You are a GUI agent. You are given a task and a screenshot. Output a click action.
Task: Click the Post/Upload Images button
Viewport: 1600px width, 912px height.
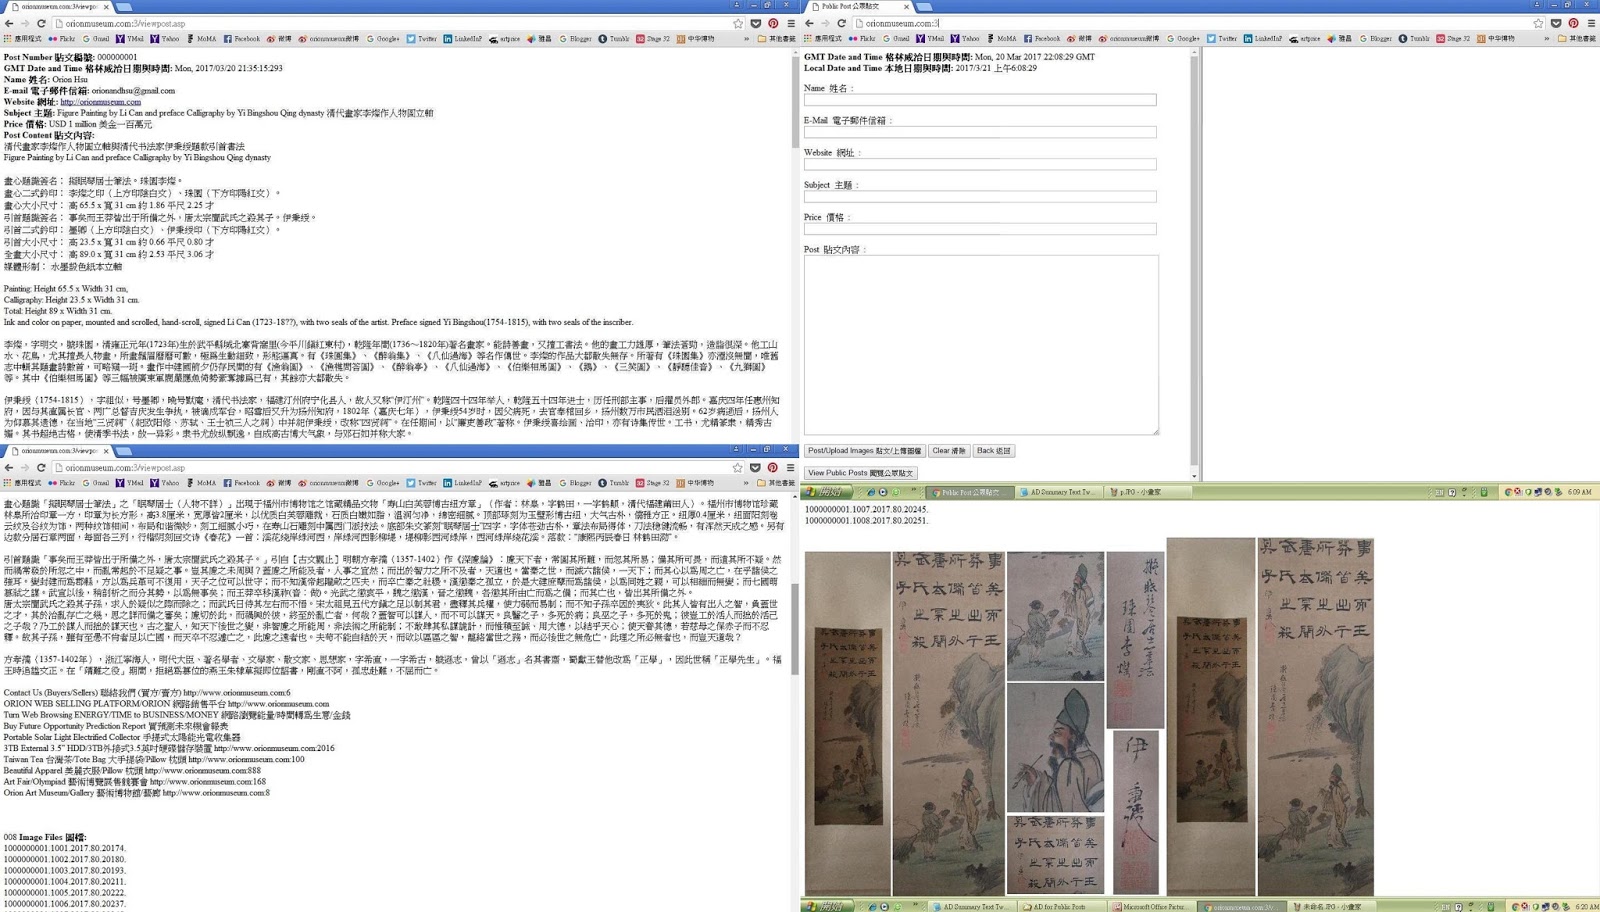tap(864, 451)
